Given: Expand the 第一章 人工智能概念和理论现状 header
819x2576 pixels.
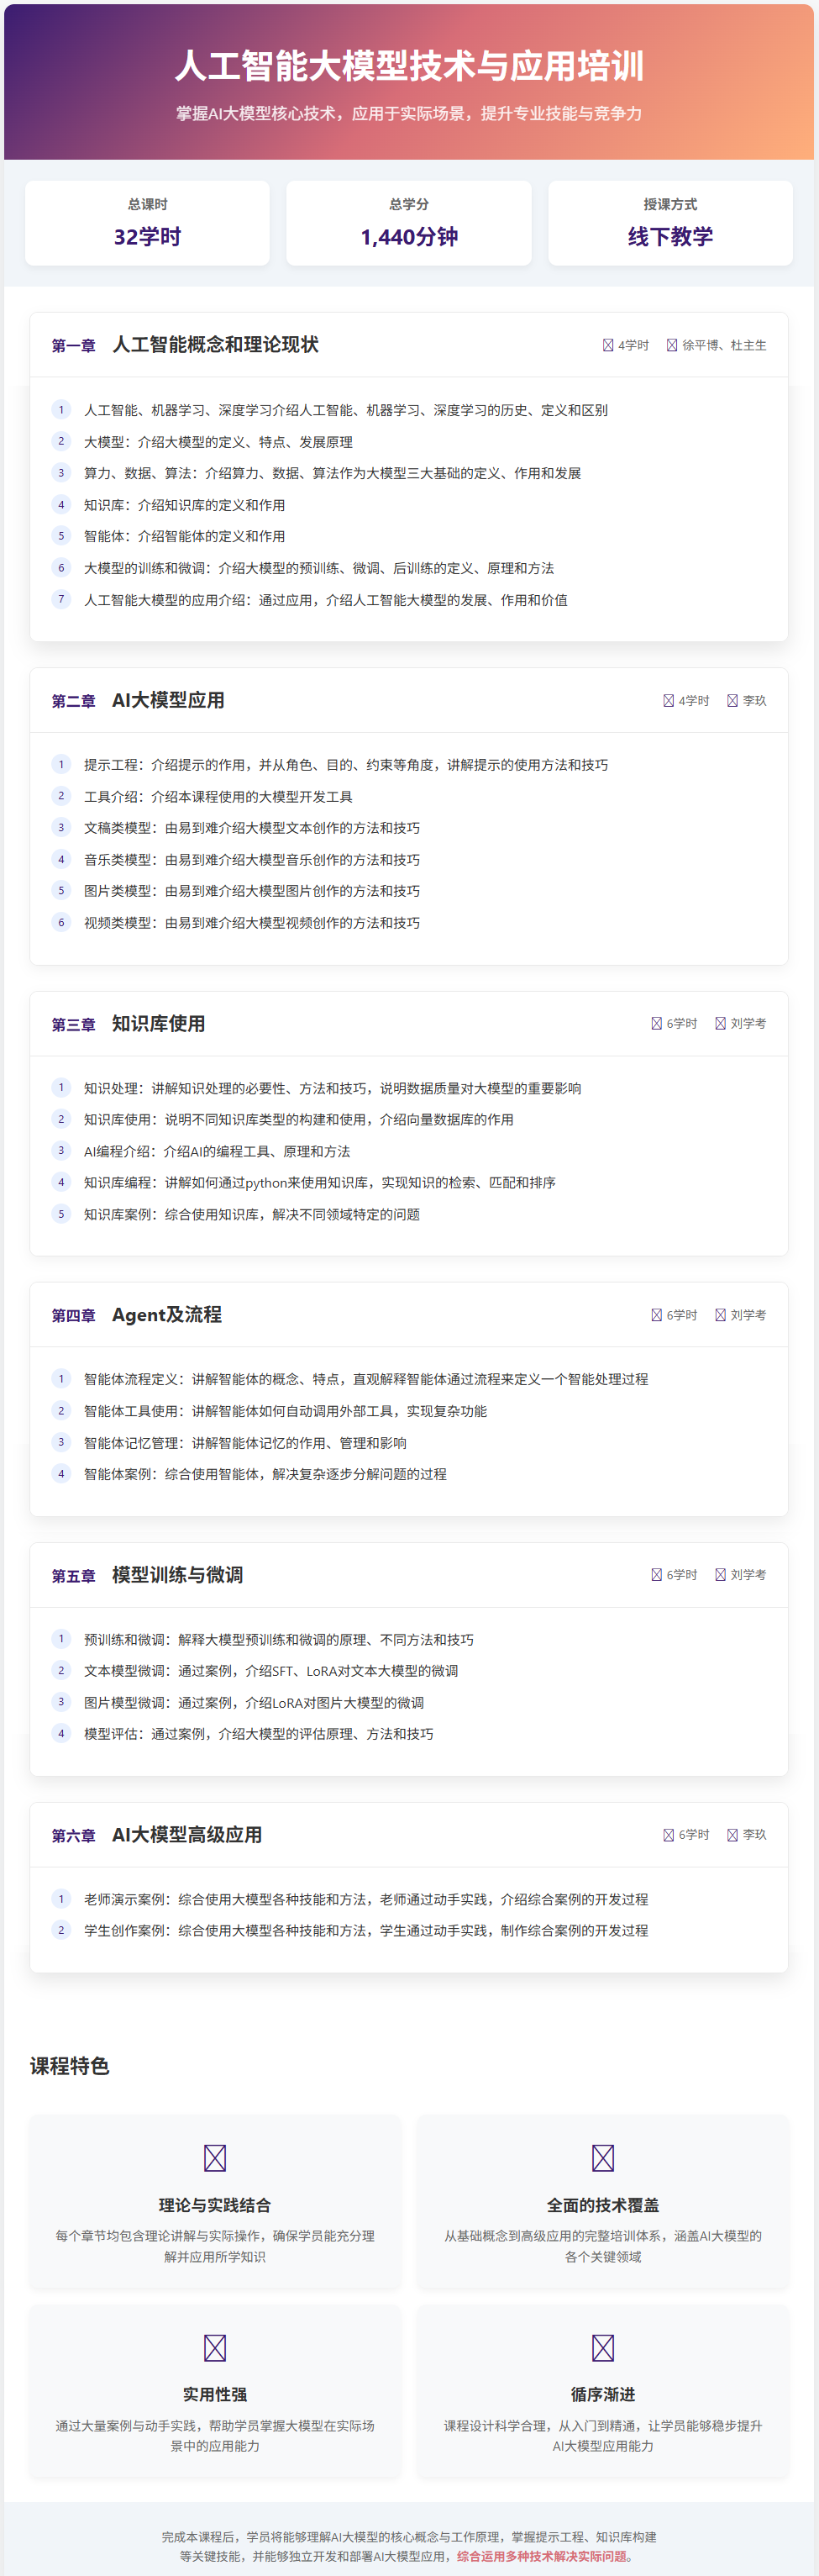Looking at the screenshot, I should point(408,345).
